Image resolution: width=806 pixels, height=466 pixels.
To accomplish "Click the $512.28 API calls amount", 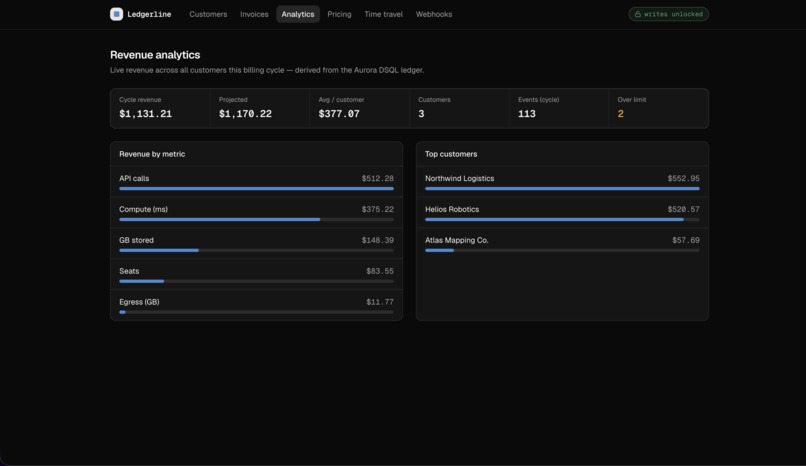I will click(378, 178).
